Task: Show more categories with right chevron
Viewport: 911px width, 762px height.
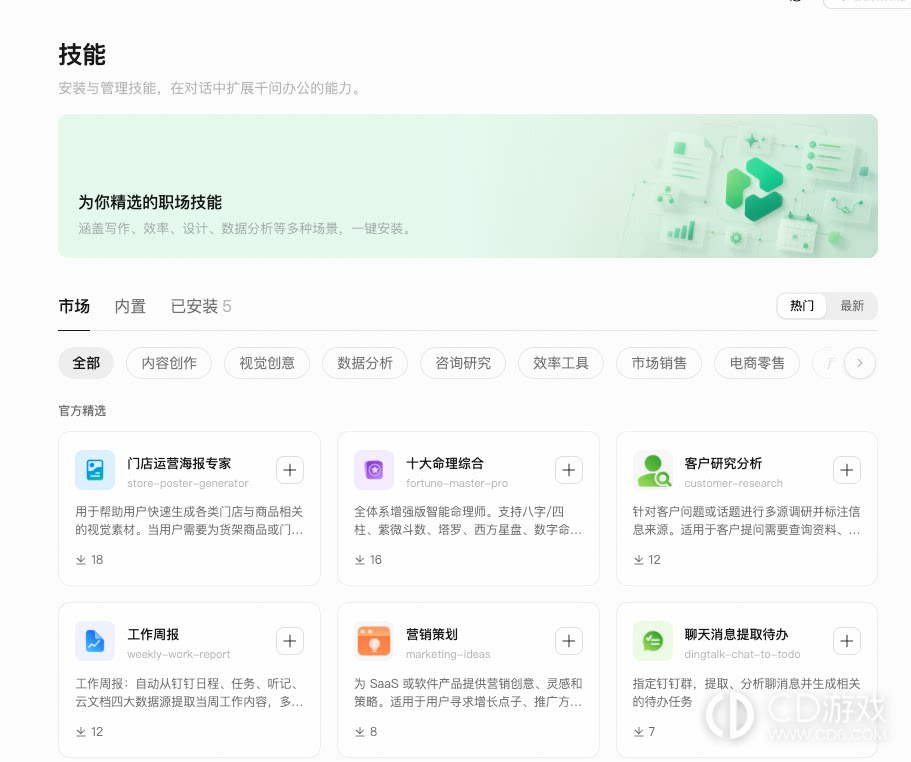Action: [x=860, y=363]
